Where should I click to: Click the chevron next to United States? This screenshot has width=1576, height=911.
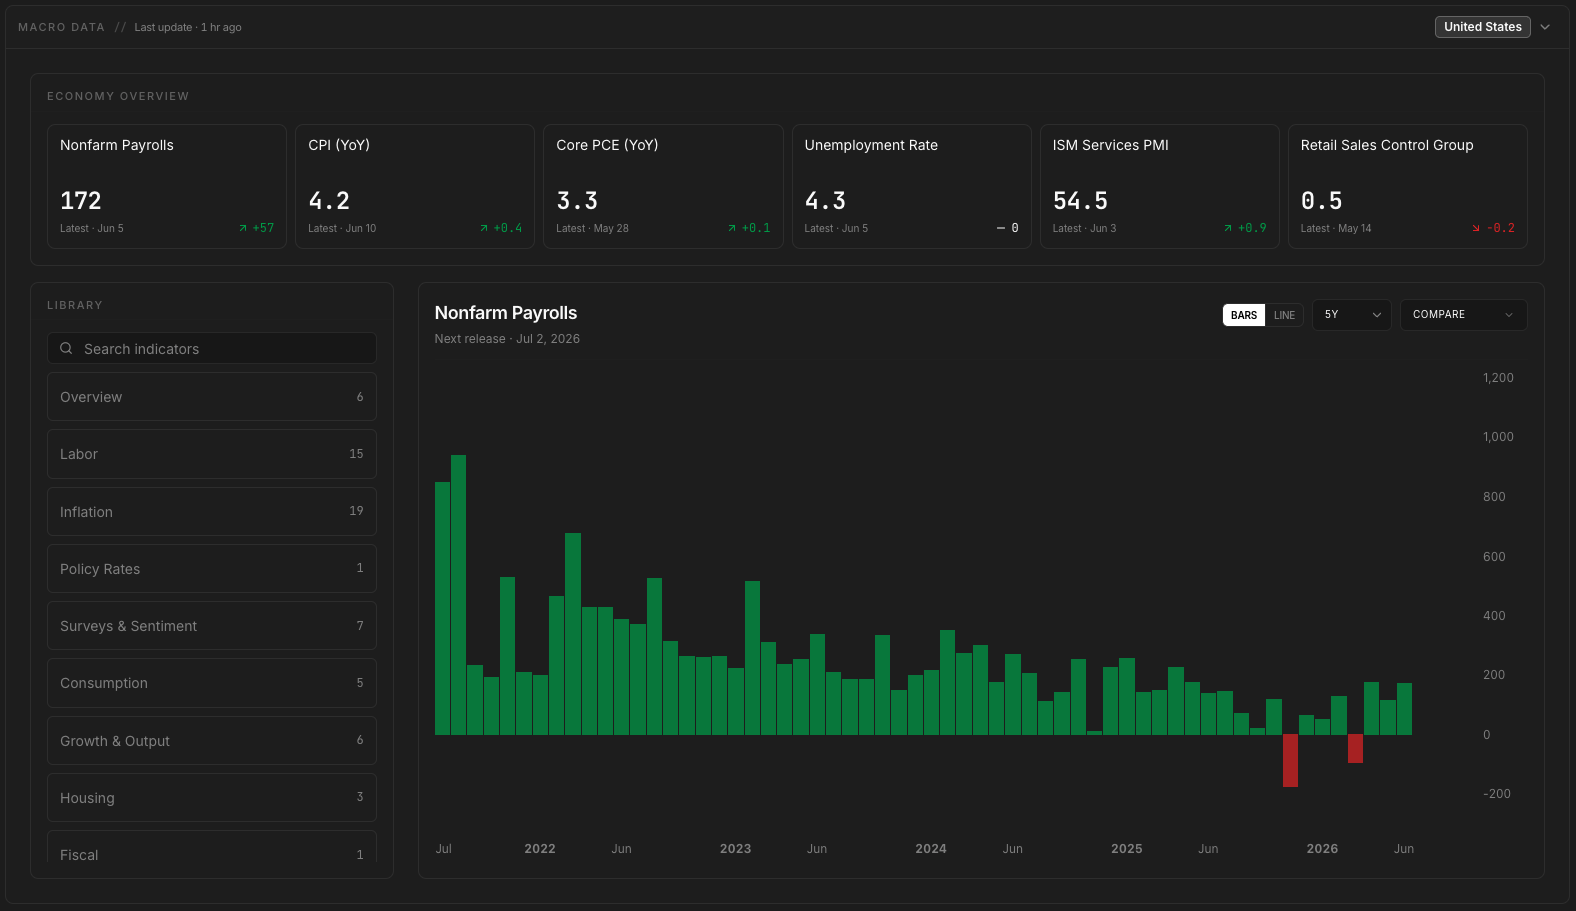(1545, 27)
